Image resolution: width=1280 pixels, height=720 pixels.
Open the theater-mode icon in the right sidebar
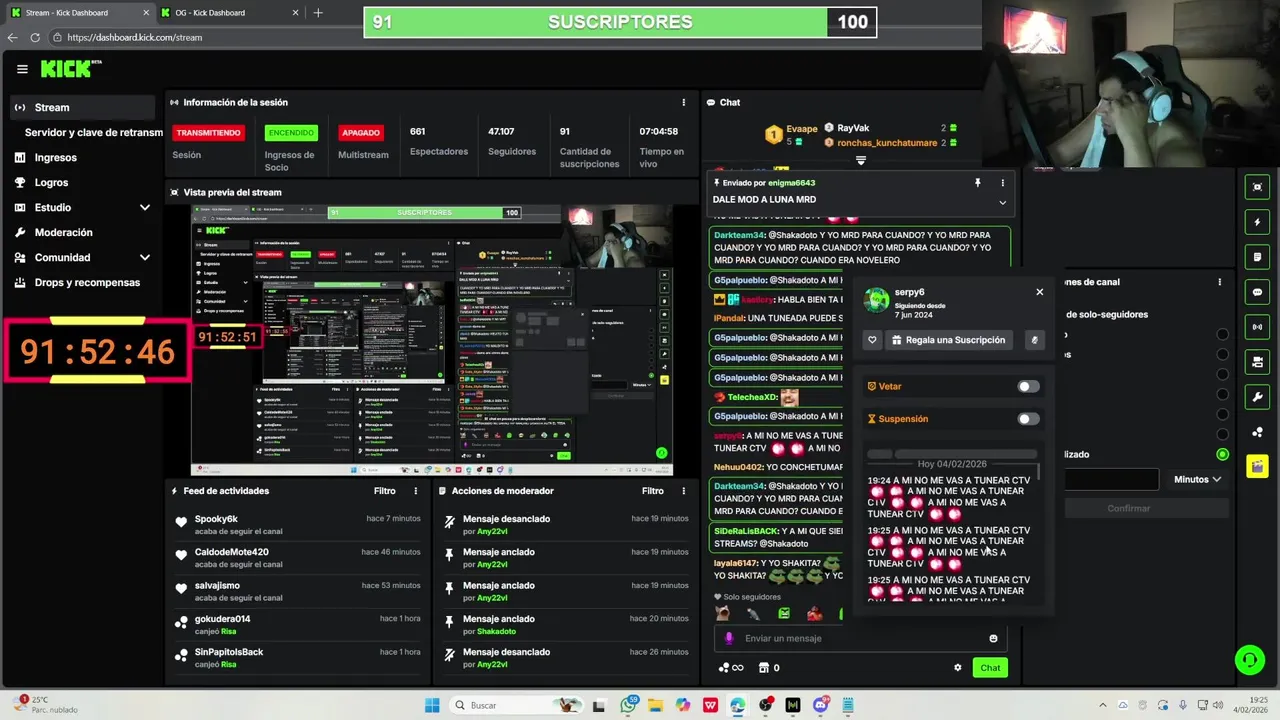pos(1257,187)
